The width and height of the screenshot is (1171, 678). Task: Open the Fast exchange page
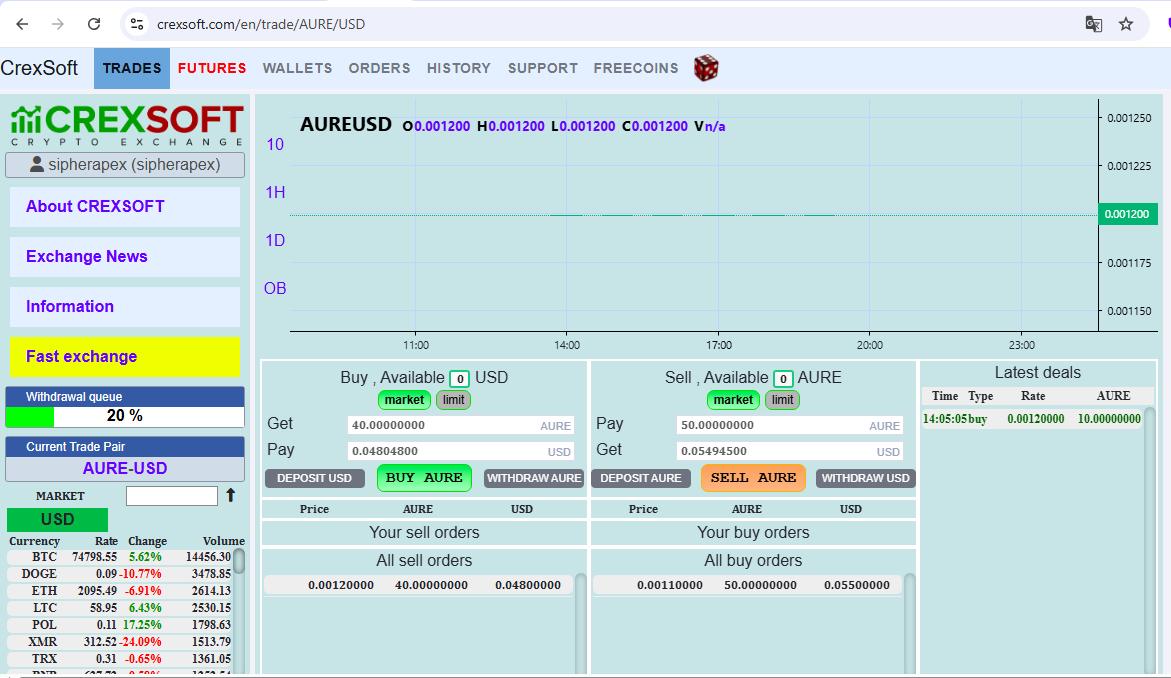124,357
